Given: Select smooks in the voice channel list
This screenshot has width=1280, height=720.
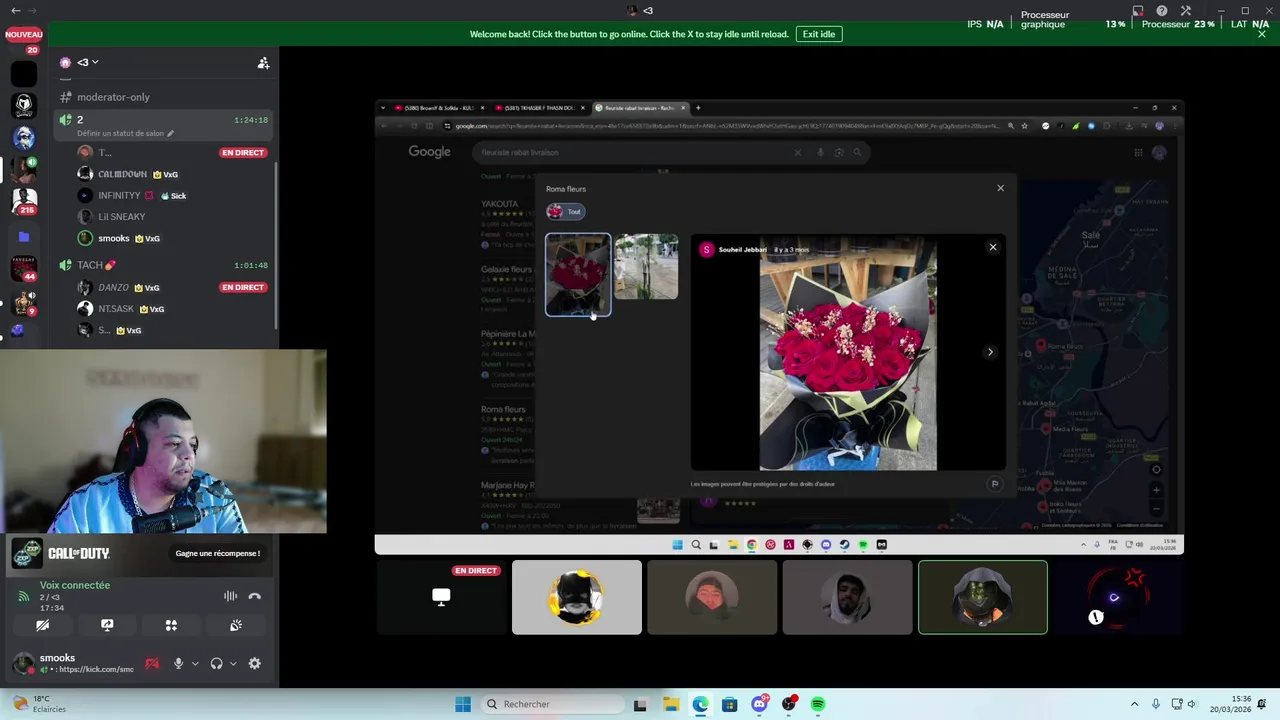Looking at the screenshot, I should click(x=114, y=239).
